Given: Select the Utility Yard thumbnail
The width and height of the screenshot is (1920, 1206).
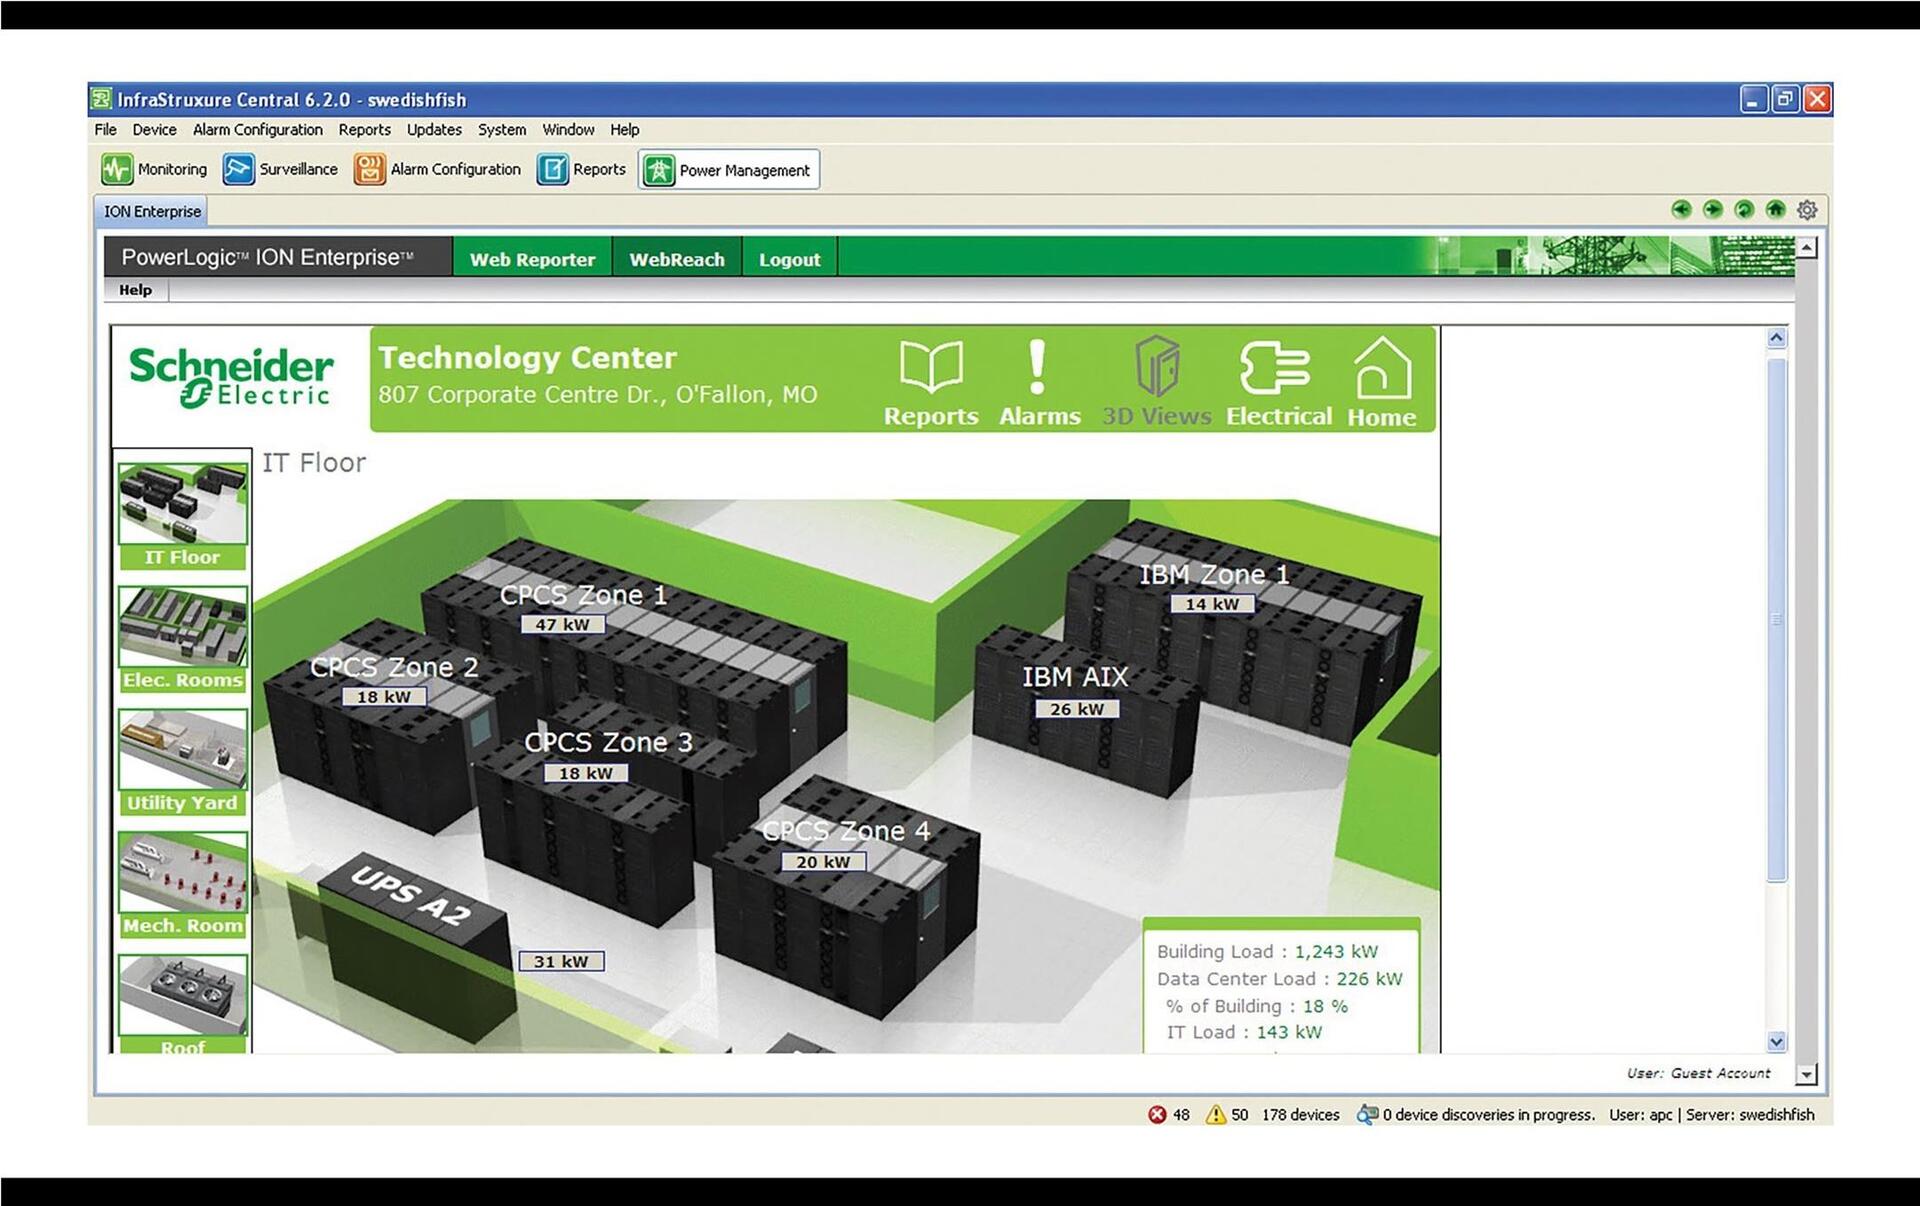Looking at the screenshot, I should point(182,762).
